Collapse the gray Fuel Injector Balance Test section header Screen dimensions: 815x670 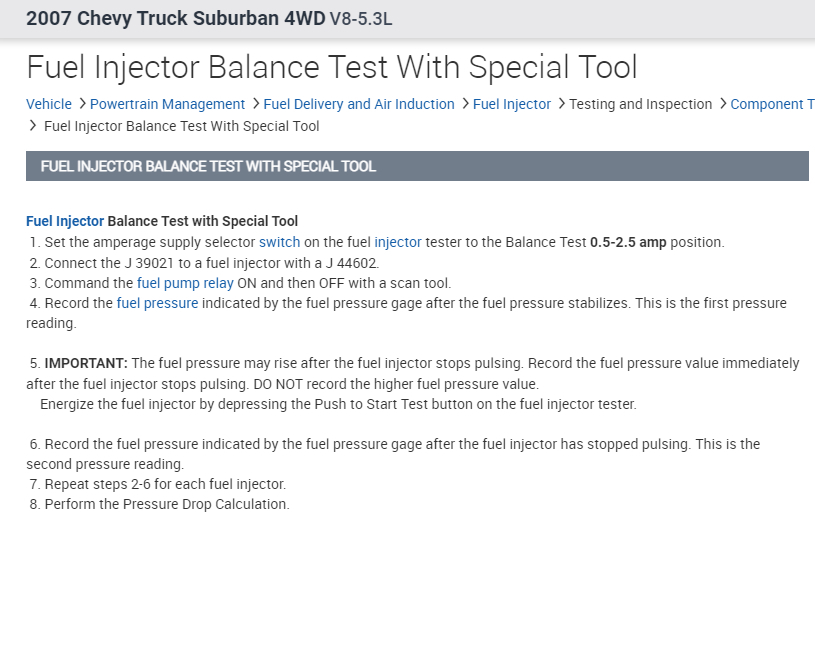point(416,166)
